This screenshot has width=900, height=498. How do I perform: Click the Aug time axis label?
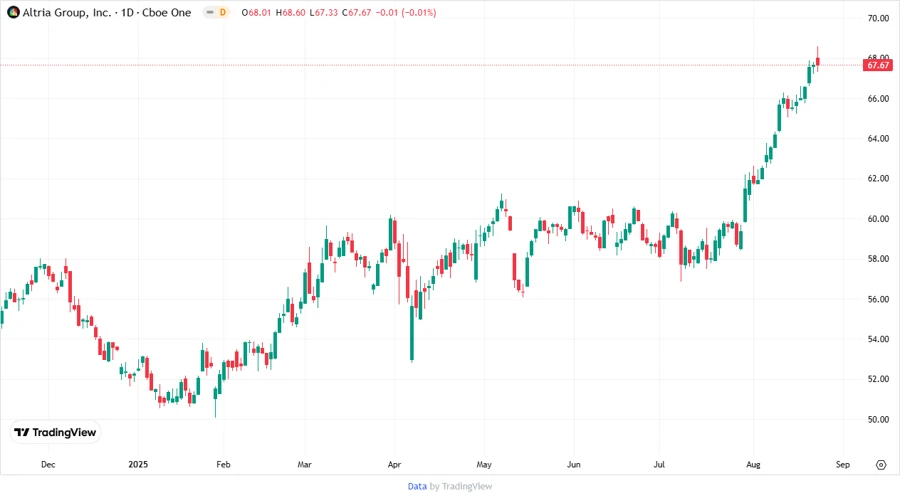click(x=753, y=464)
